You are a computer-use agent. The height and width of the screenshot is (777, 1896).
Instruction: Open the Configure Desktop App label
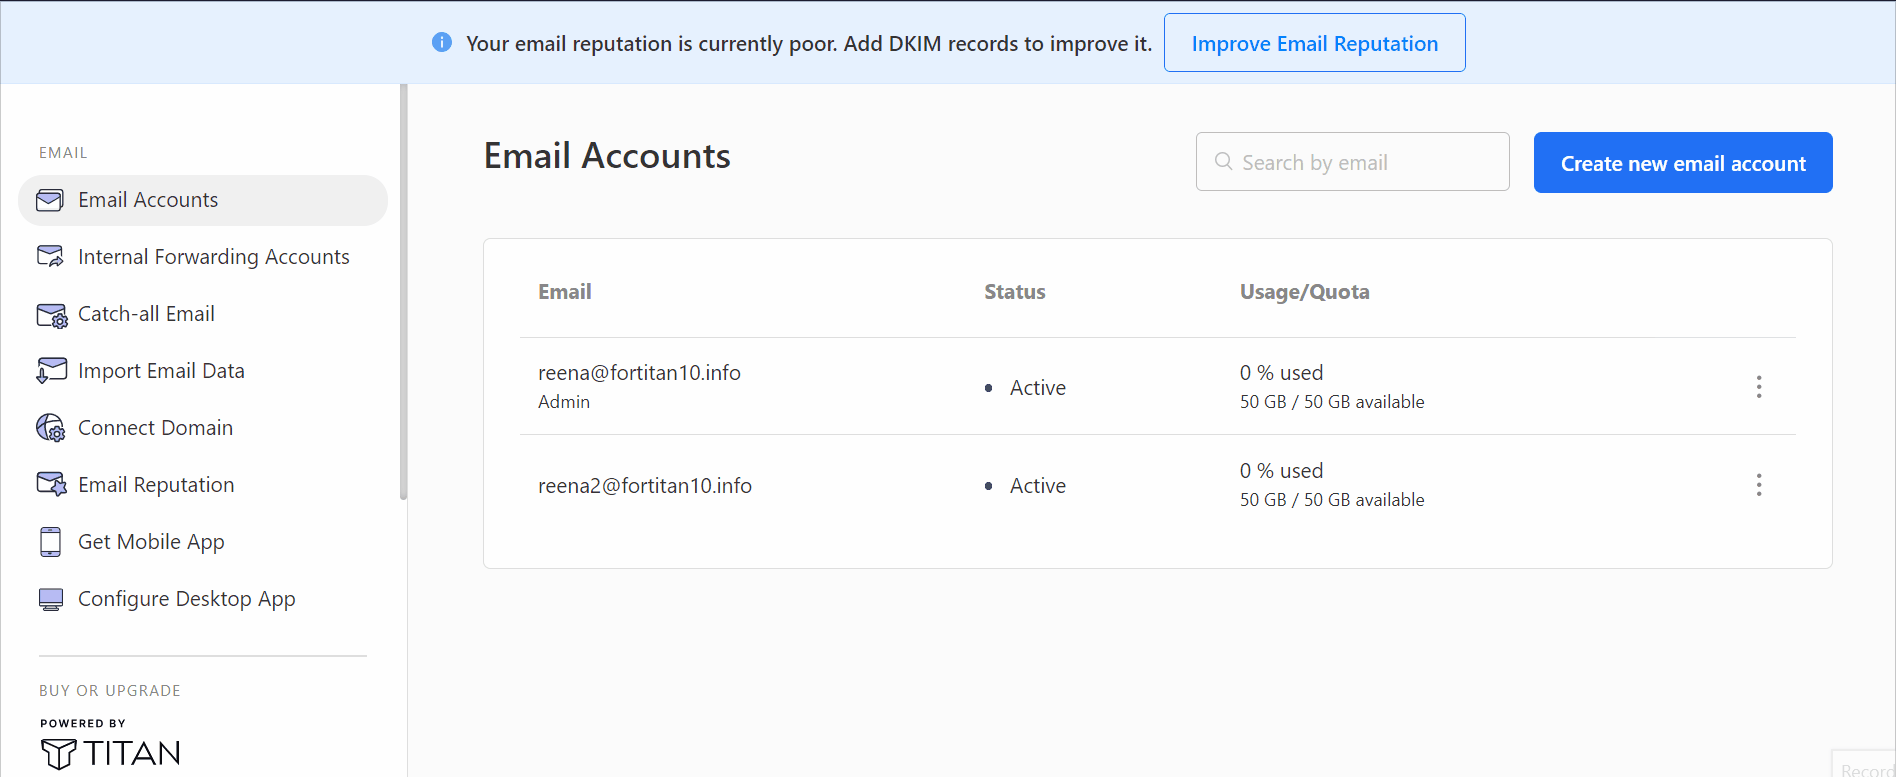pyautogui.click(x=187, y=599)
